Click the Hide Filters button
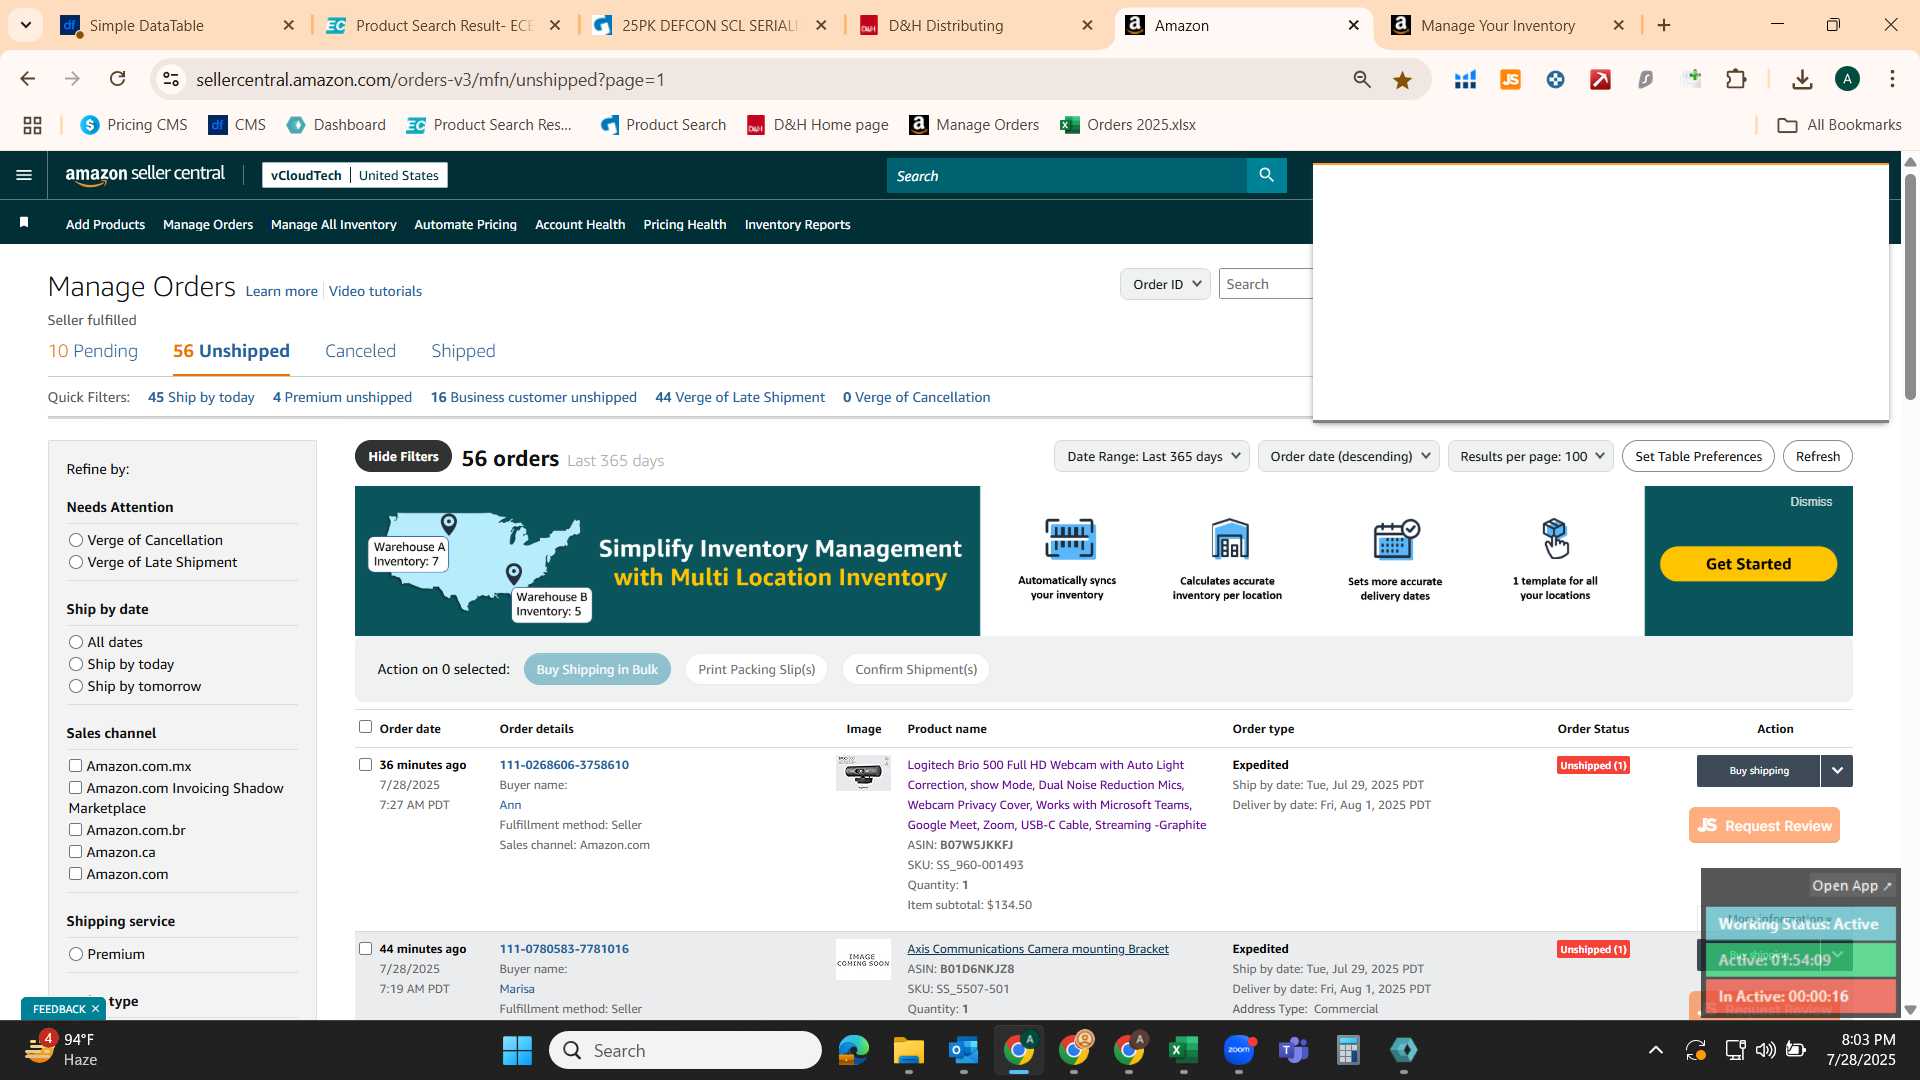 tap(403, 456)
